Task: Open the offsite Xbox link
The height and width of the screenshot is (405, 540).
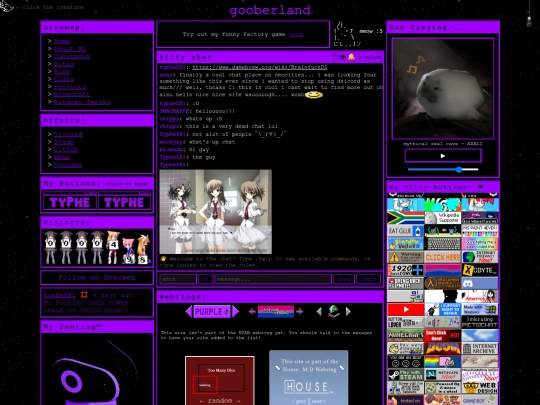Action: click(x=62, y=157)
